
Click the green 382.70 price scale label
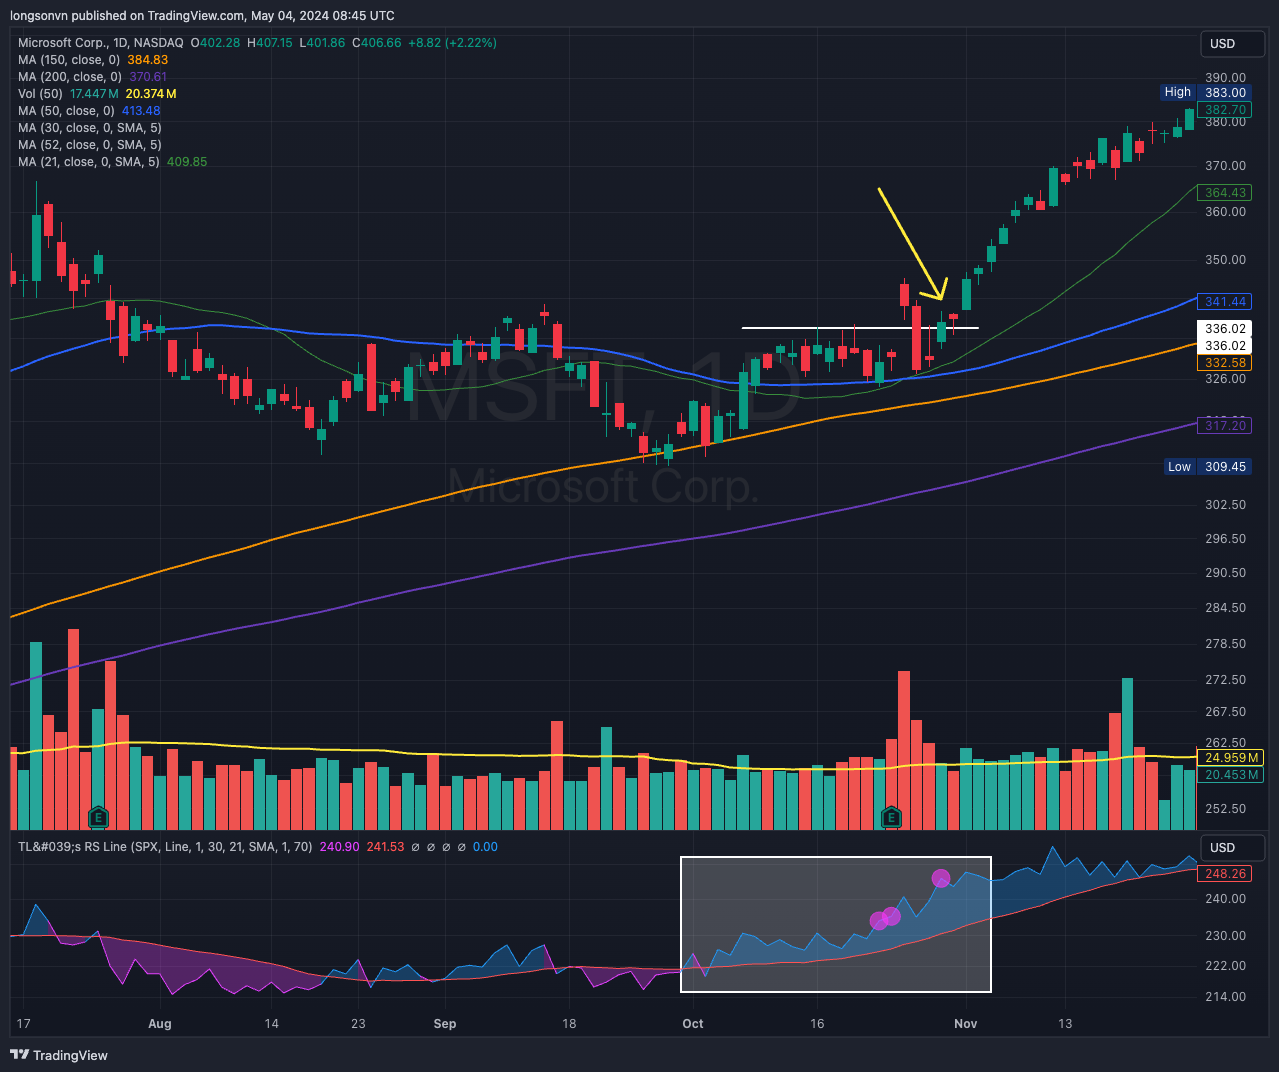[x=1225, y=110]
